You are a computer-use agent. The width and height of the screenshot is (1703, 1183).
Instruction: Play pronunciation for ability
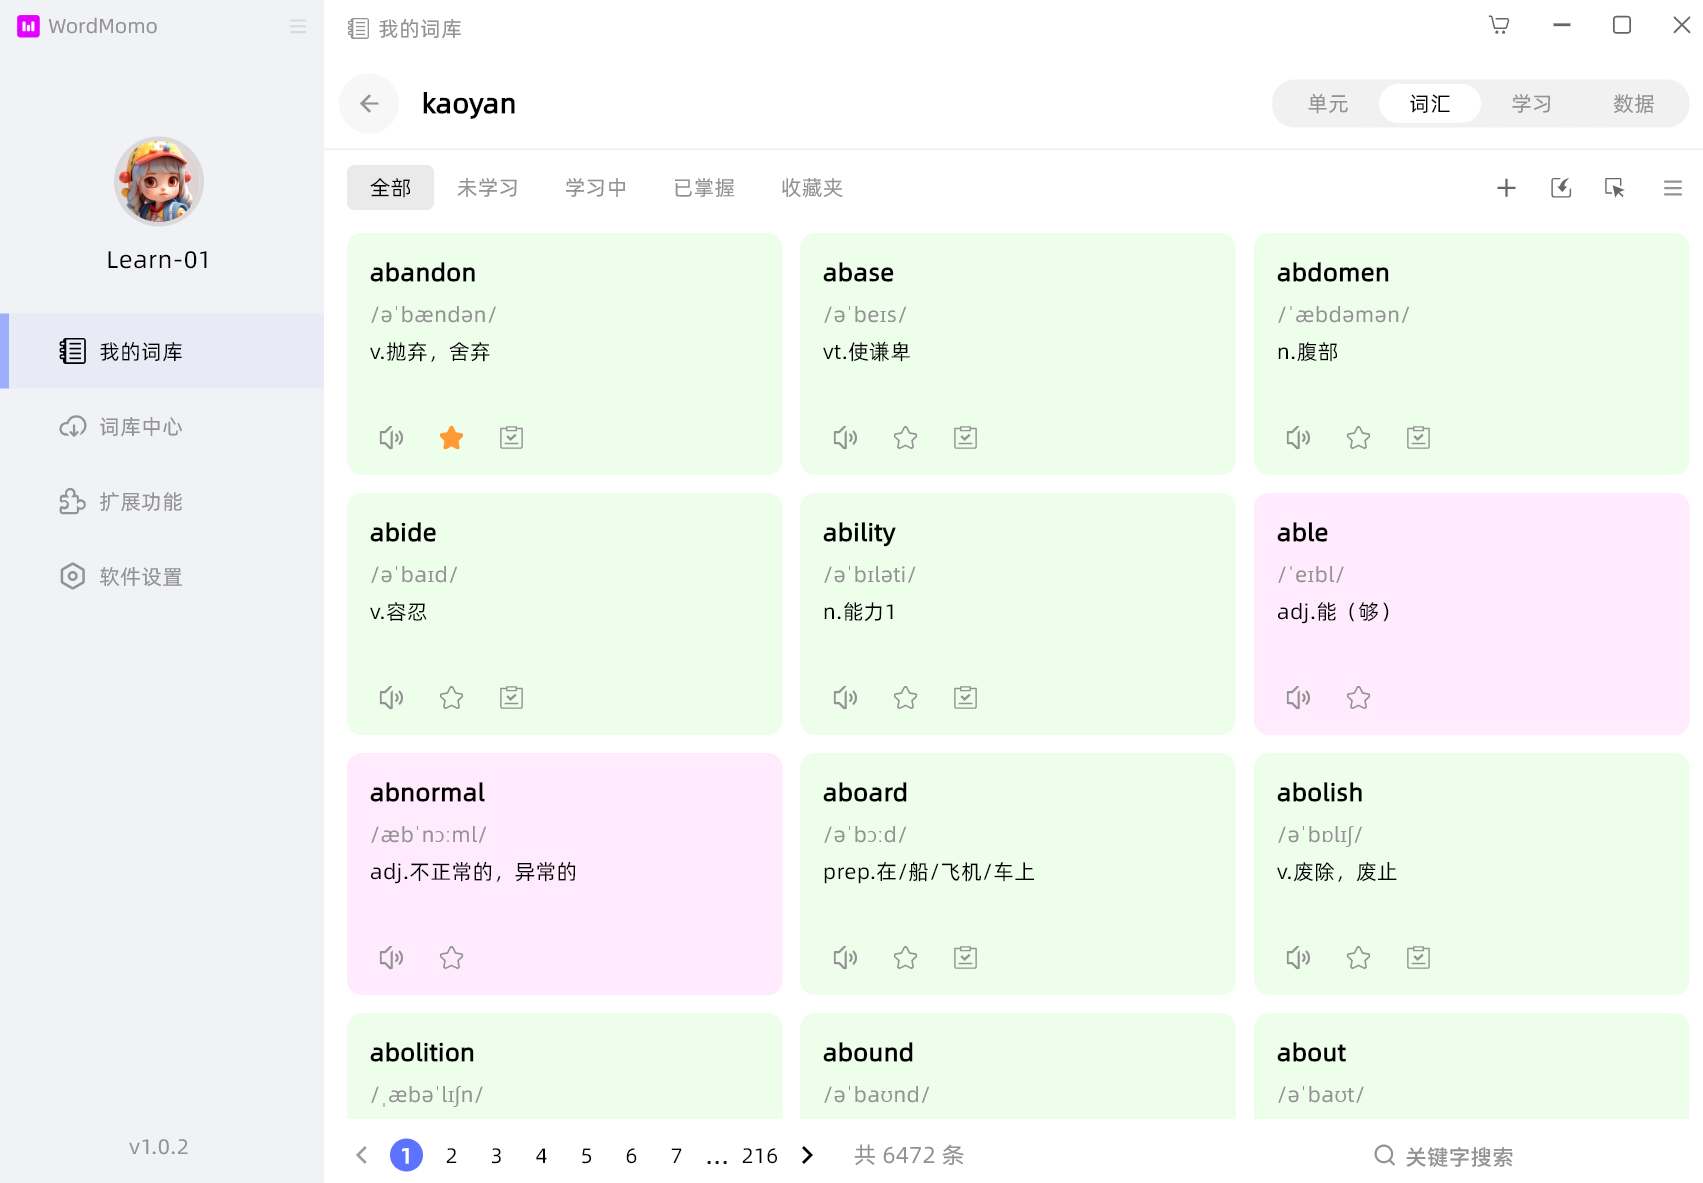coord(845,698)
